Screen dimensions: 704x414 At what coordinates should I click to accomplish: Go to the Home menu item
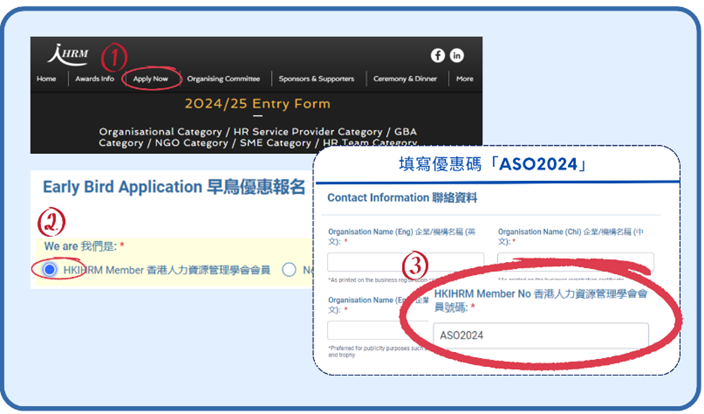(46, 79)
